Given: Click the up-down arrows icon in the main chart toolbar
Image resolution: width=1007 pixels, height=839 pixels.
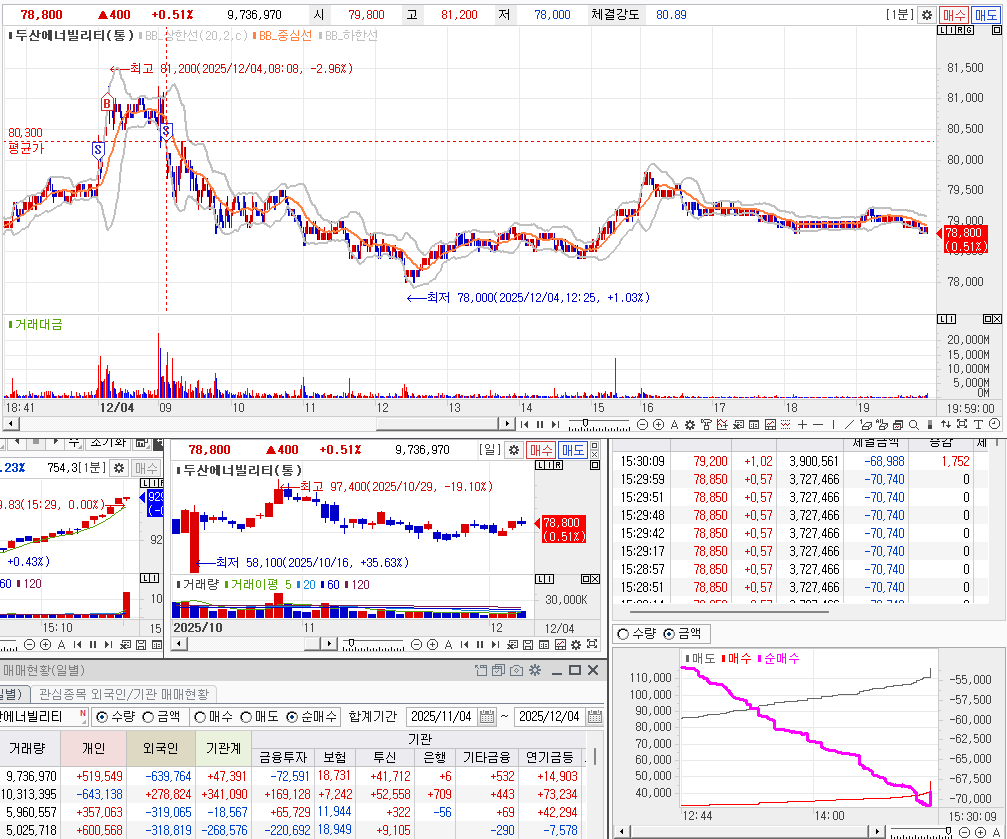Looking at the screenshot, I should [x=946, y=425].
